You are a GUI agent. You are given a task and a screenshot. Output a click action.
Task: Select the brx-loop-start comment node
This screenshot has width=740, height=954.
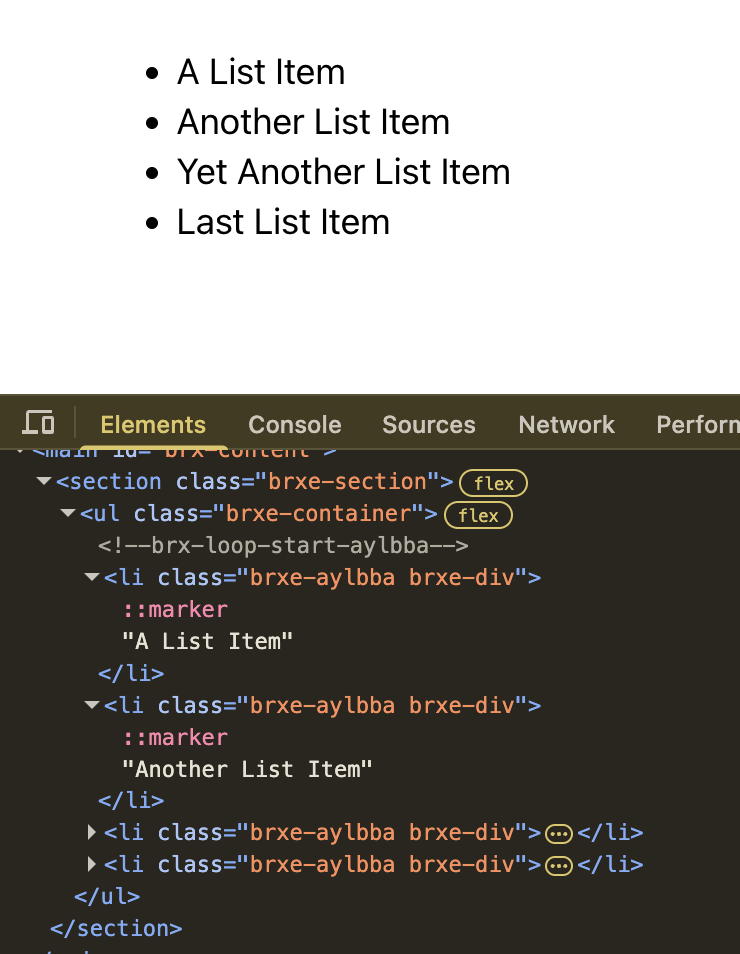[283, 546]
